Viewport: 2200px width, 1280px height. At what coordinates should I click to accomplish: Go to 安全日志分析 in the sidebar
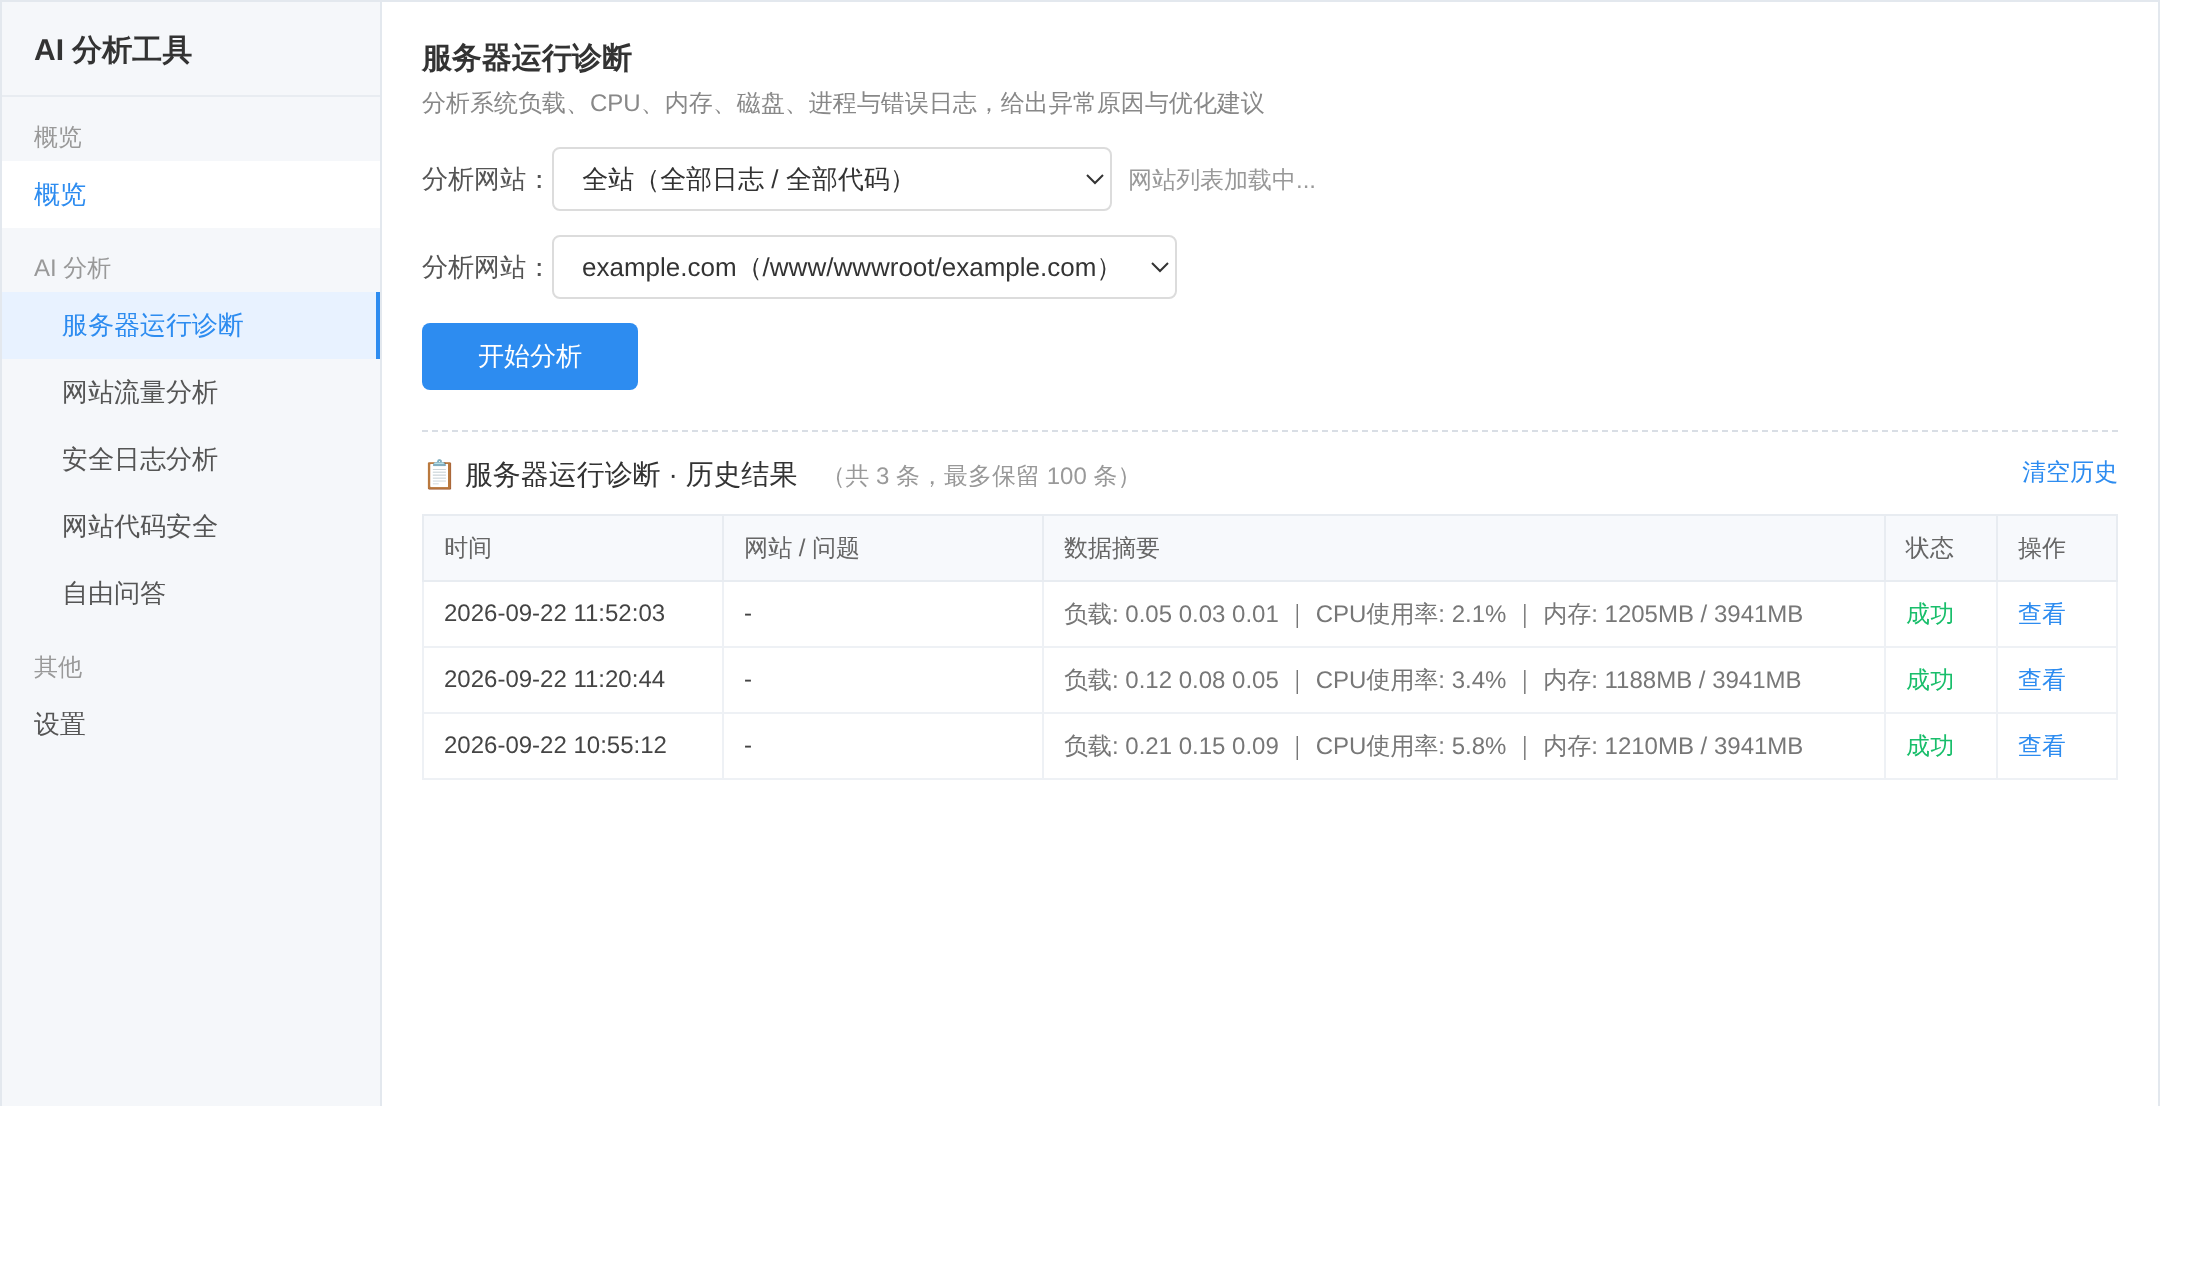[x=190, y=460]
